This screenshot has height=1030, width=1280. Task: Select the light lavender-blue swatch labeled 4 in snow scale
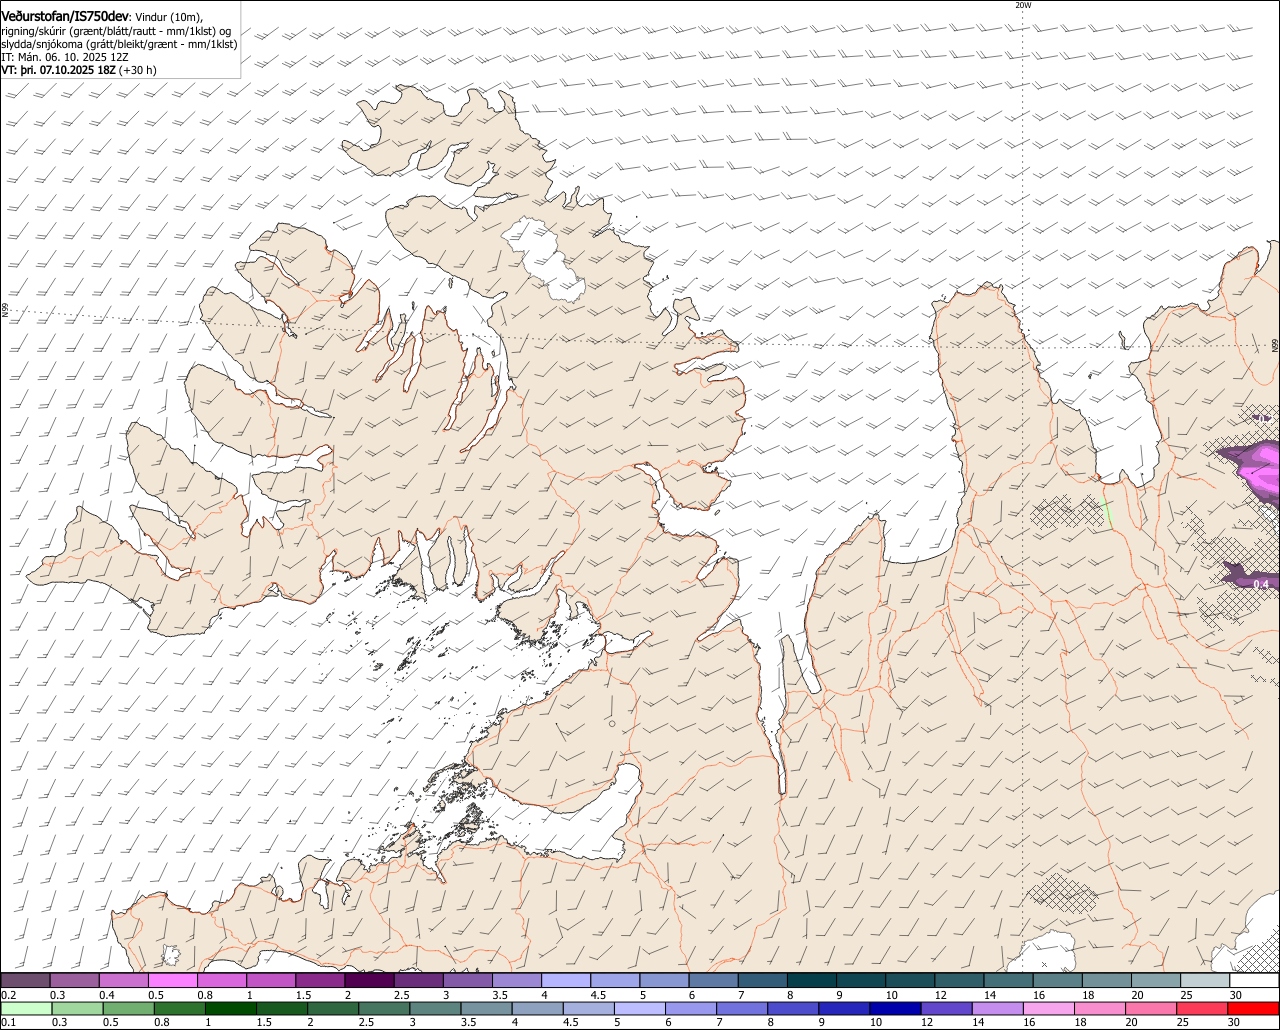(x=566, y=981)
